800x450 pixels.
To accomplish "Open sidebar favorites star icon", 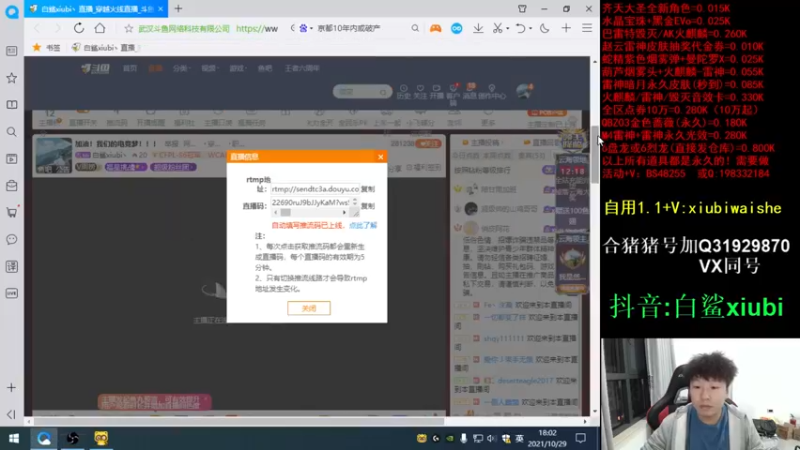I will [x=11, y=78].
